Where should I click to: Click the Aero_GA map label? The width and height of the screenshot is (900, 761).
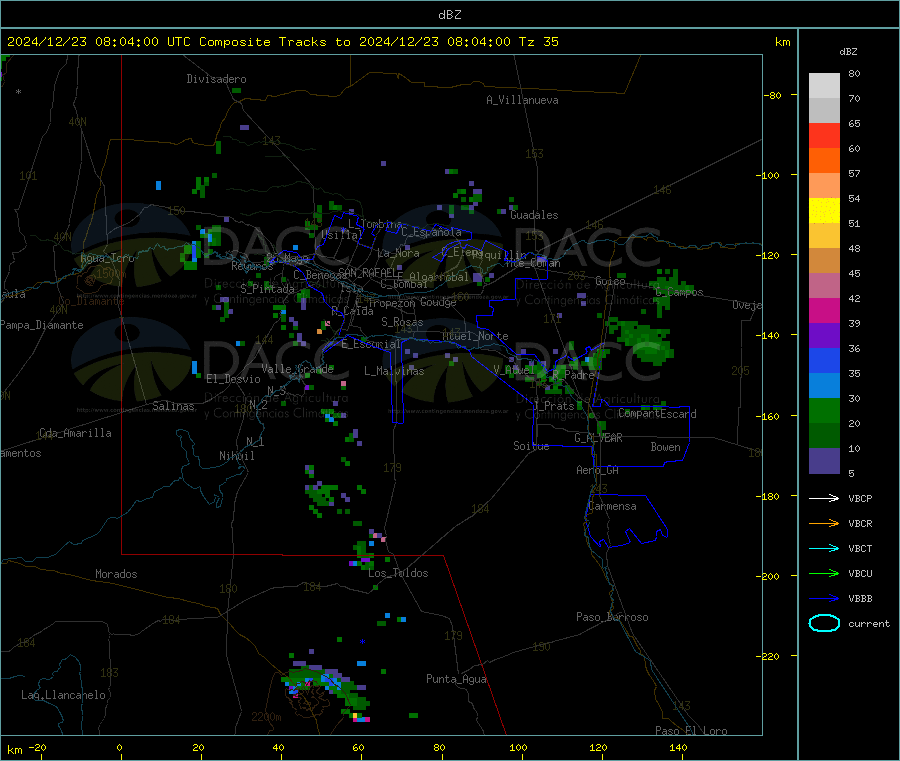pyautogui.click(x=597, y=470)
